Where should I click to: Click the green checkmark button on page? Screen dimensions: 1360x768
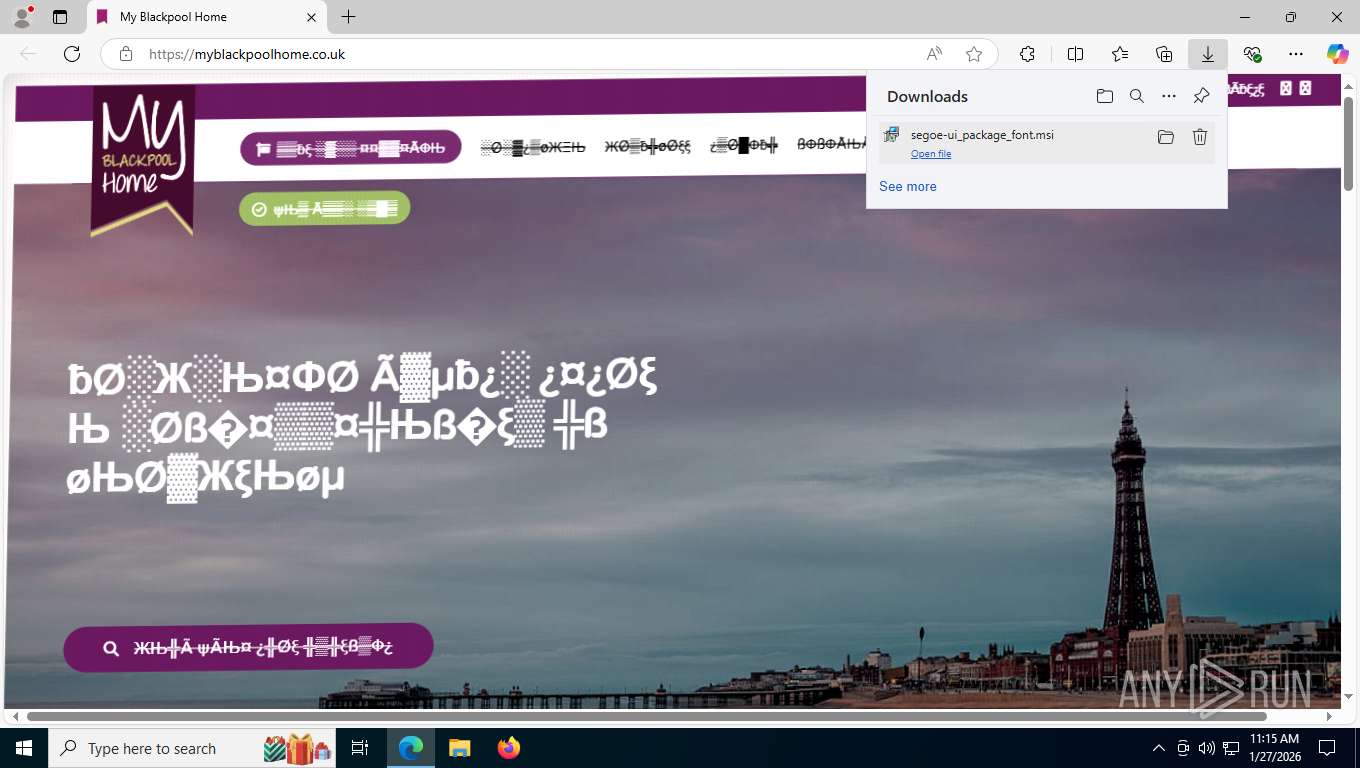point(324,208)
